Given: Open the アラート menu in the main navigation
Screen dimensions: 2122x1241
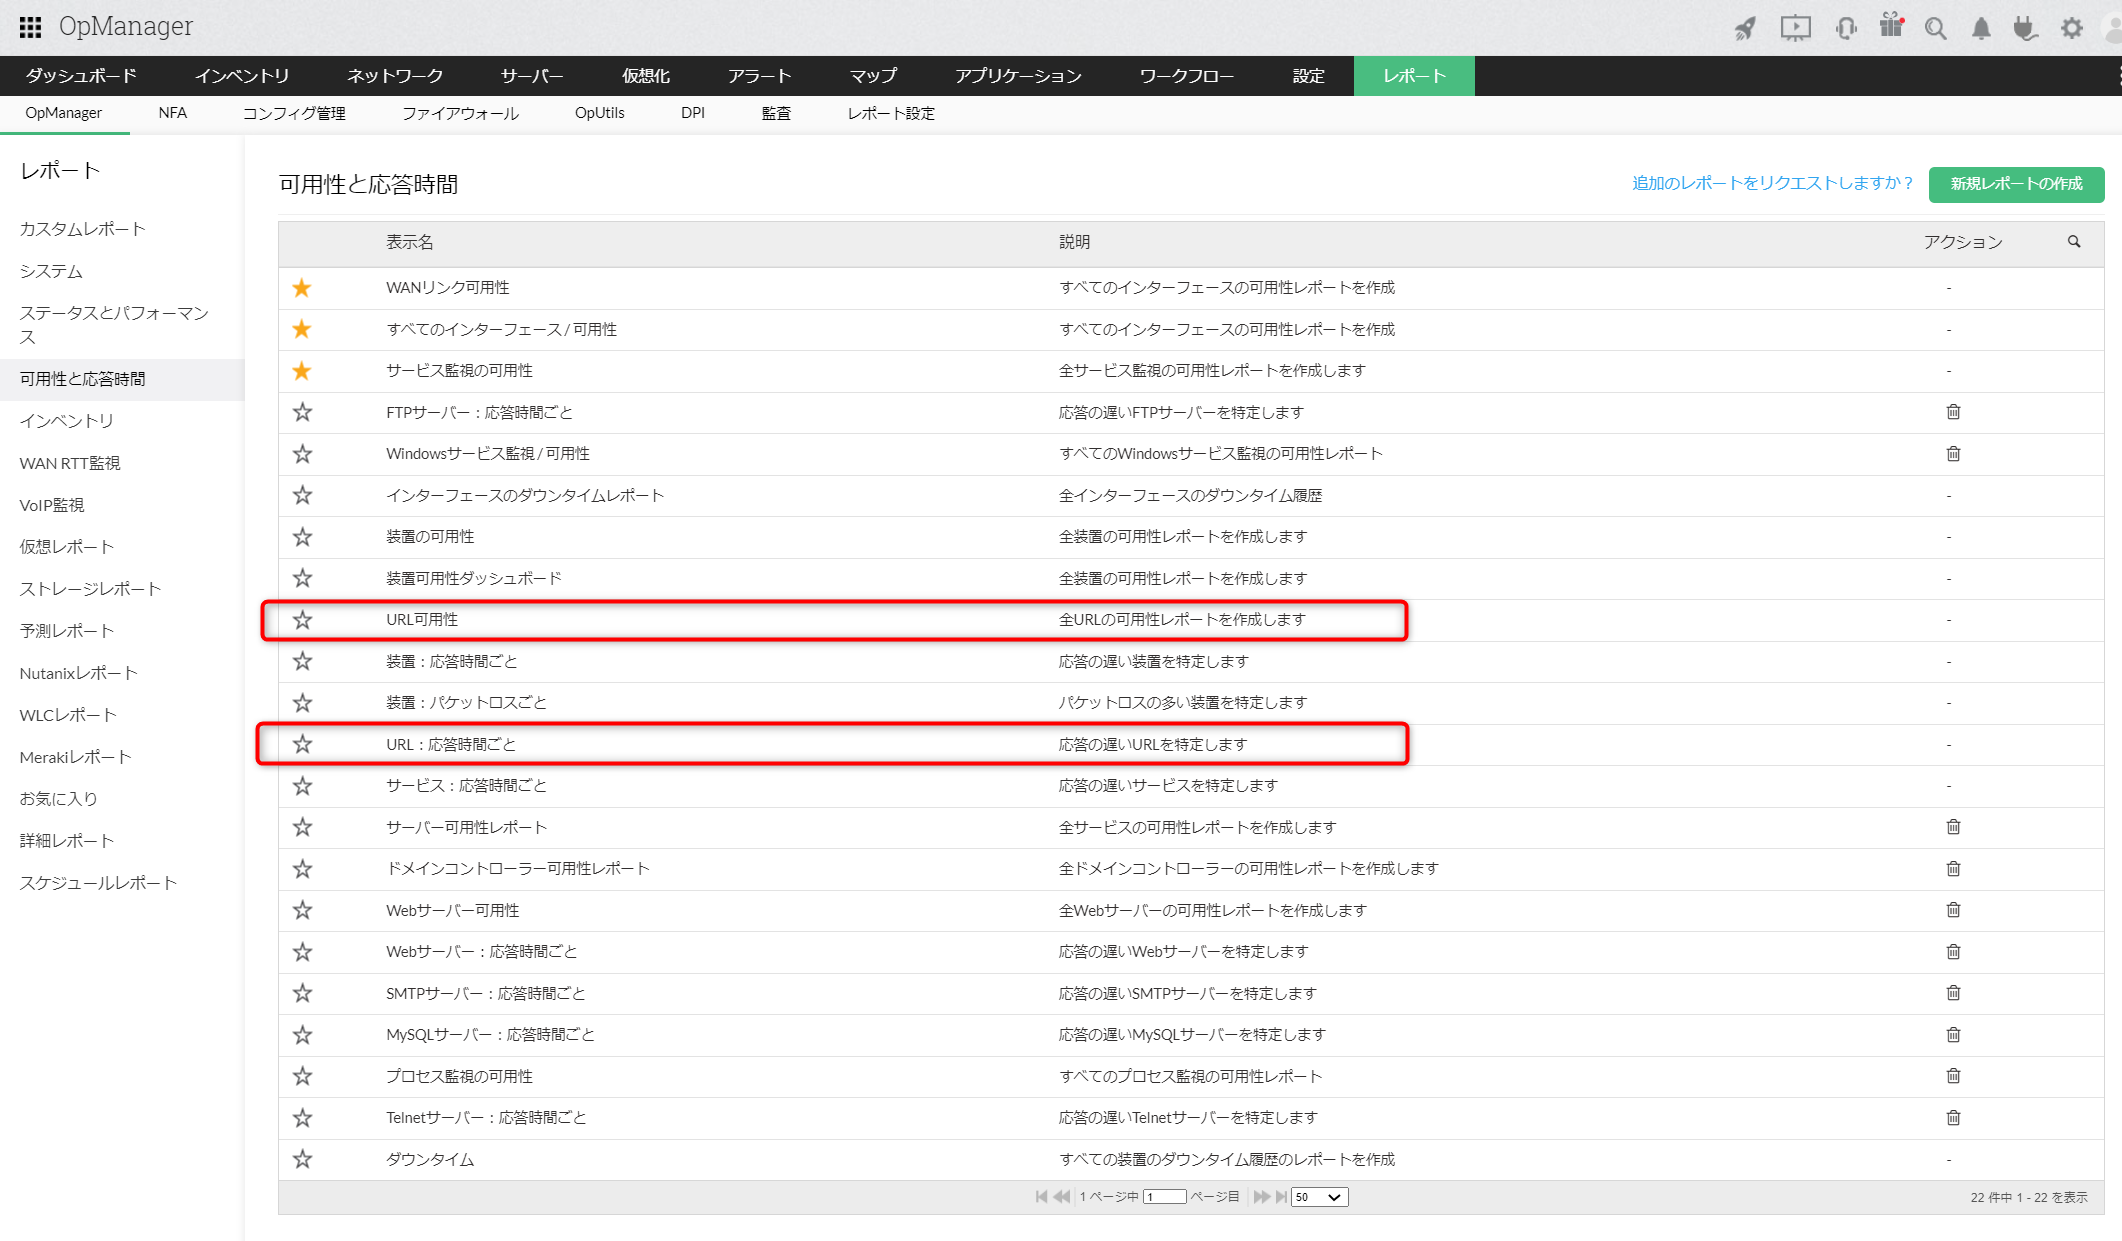Looking at the screenshot, I should pos(759,76).
